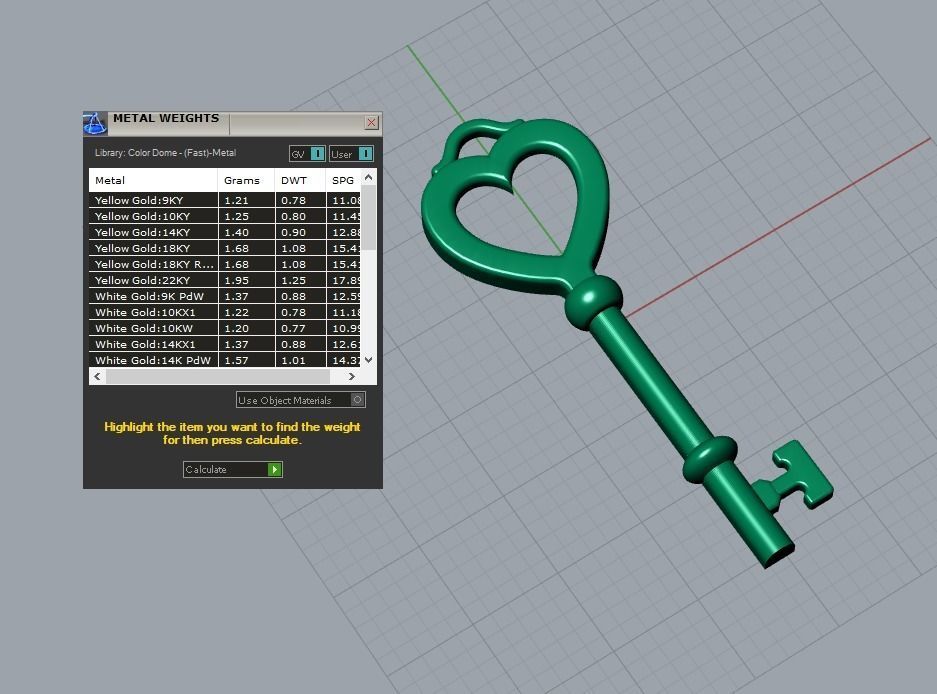Toggle Use Object Materials option

click(301, 400)
